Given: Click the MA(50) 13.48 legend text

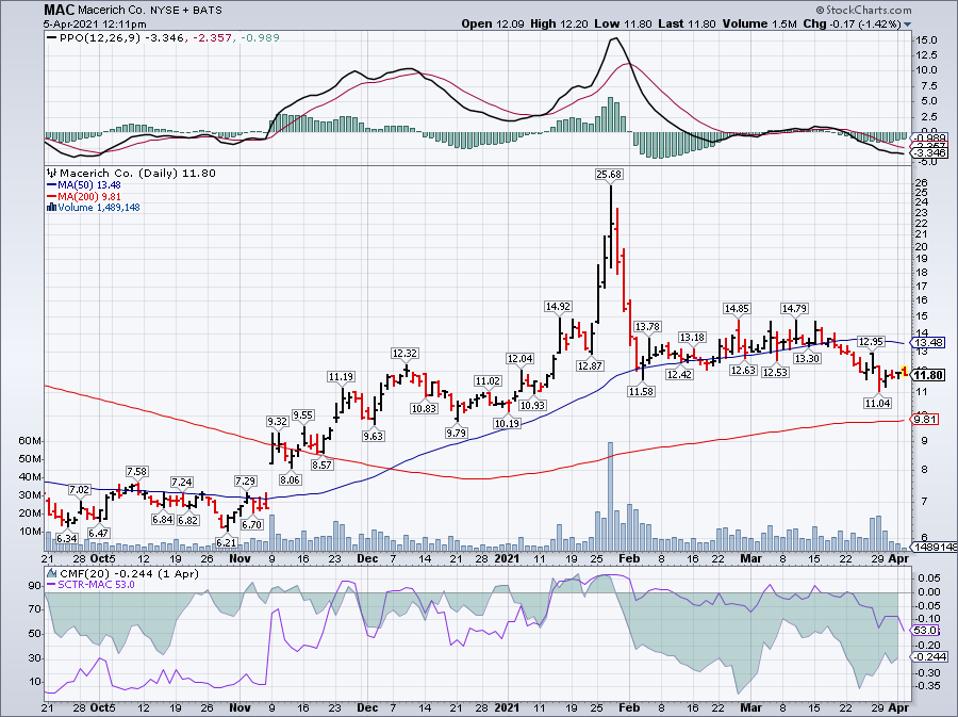Looking at the screenshot, I should [x=89, y=185].
